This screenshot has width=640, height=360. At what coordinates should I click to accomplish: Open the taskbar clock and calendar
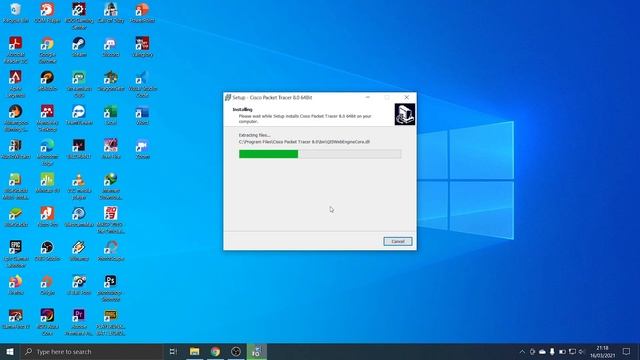point(602,351)
